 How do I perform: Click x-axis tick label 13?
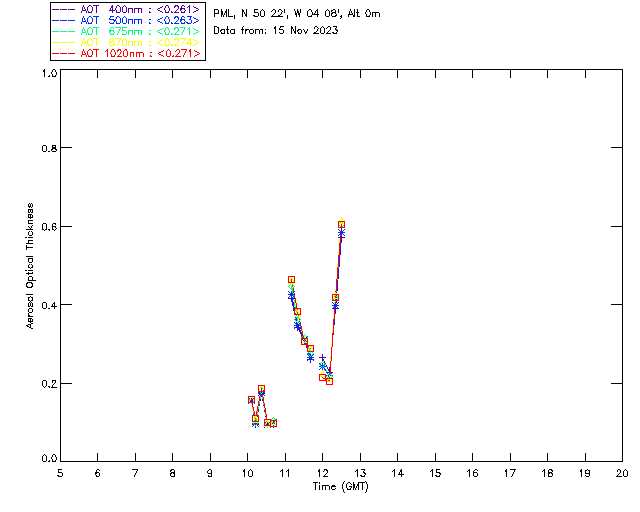coord(360,473)
